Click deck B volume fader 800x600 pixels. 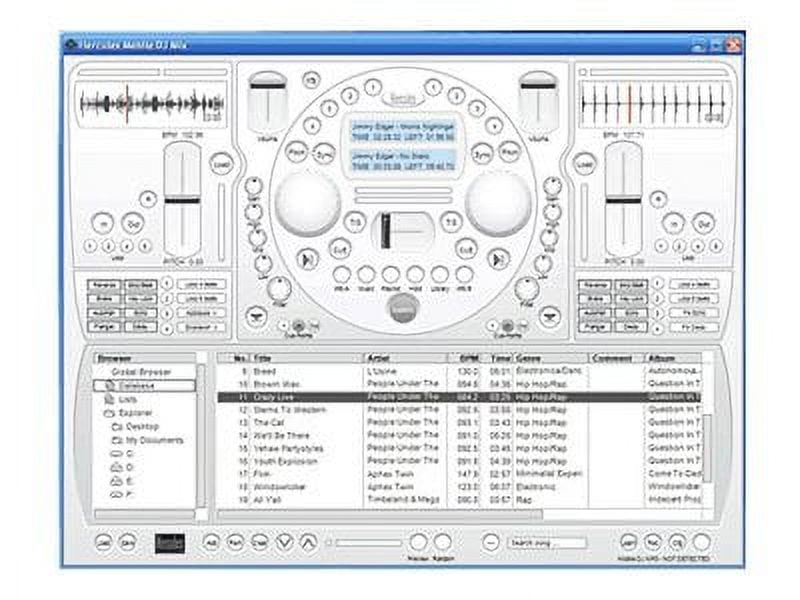pyautogui.click(x=538, y=102)
